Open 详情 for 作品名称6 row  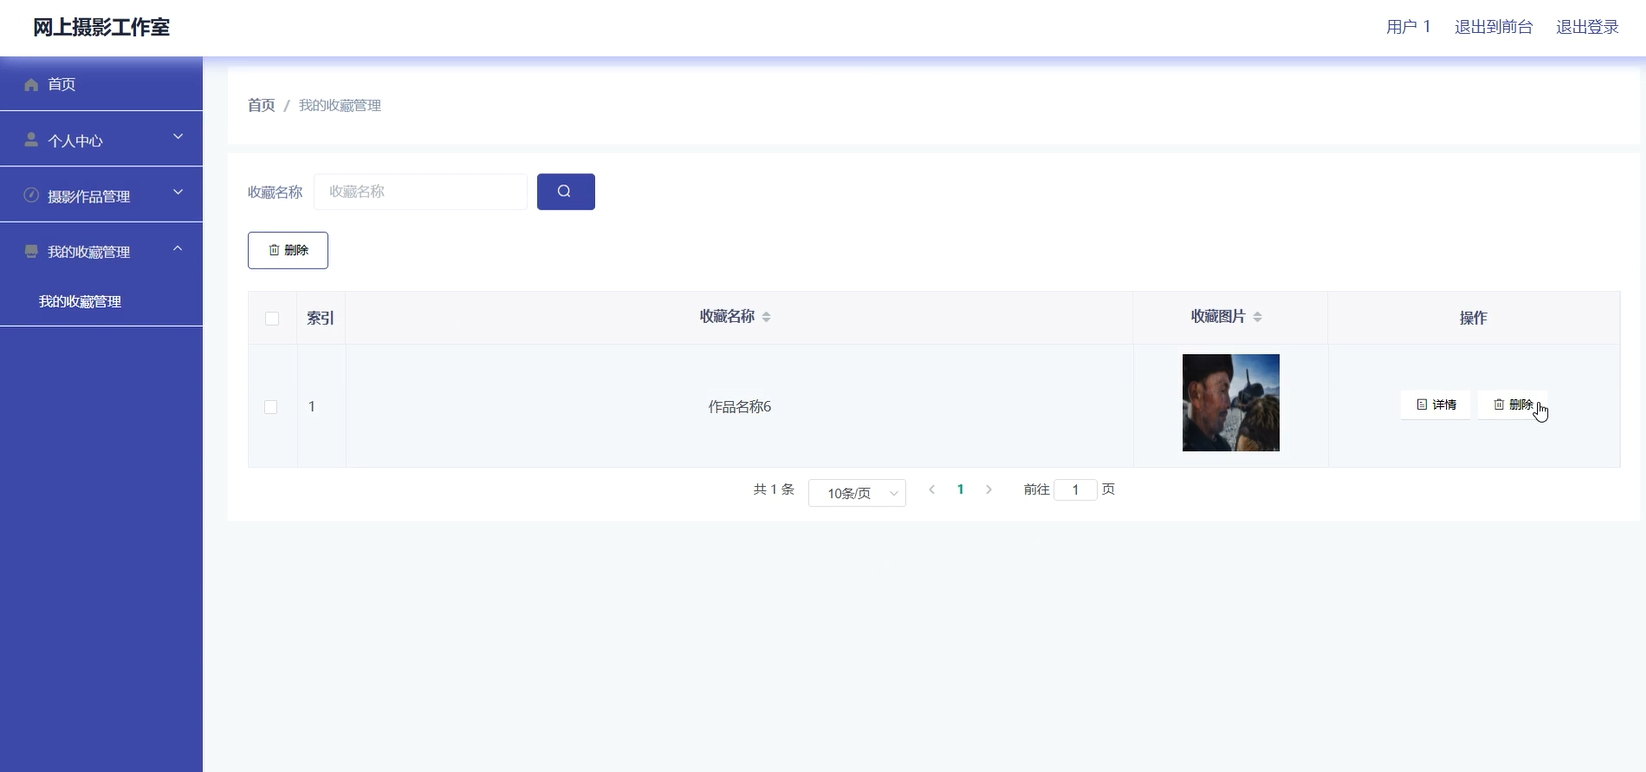1436,405
